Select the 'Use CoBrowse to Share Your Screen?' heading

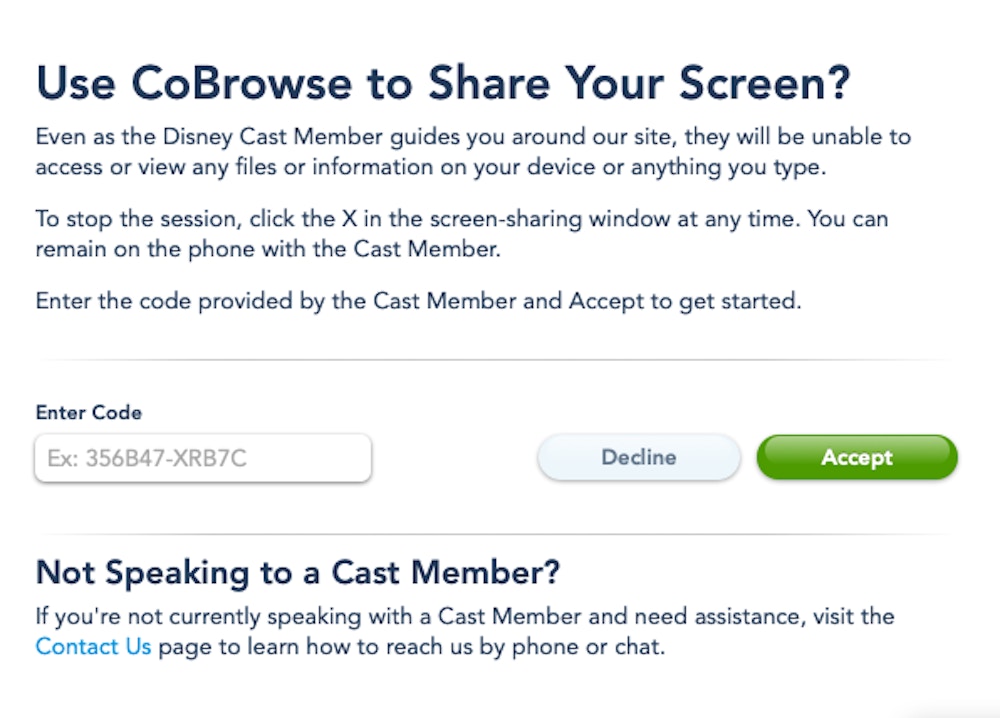[x=443, y=83]
